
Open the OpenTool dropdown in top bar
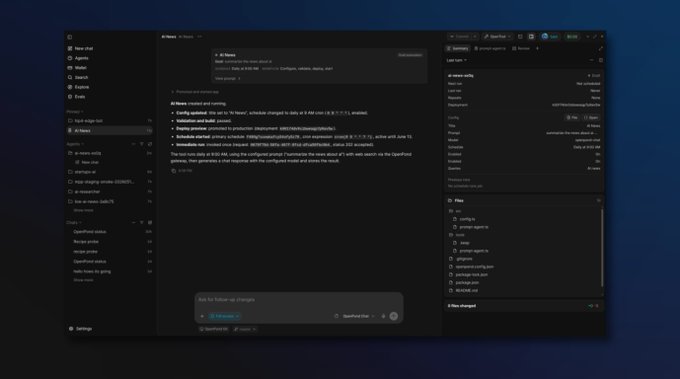pyautogui.click(x=497, y=37)
